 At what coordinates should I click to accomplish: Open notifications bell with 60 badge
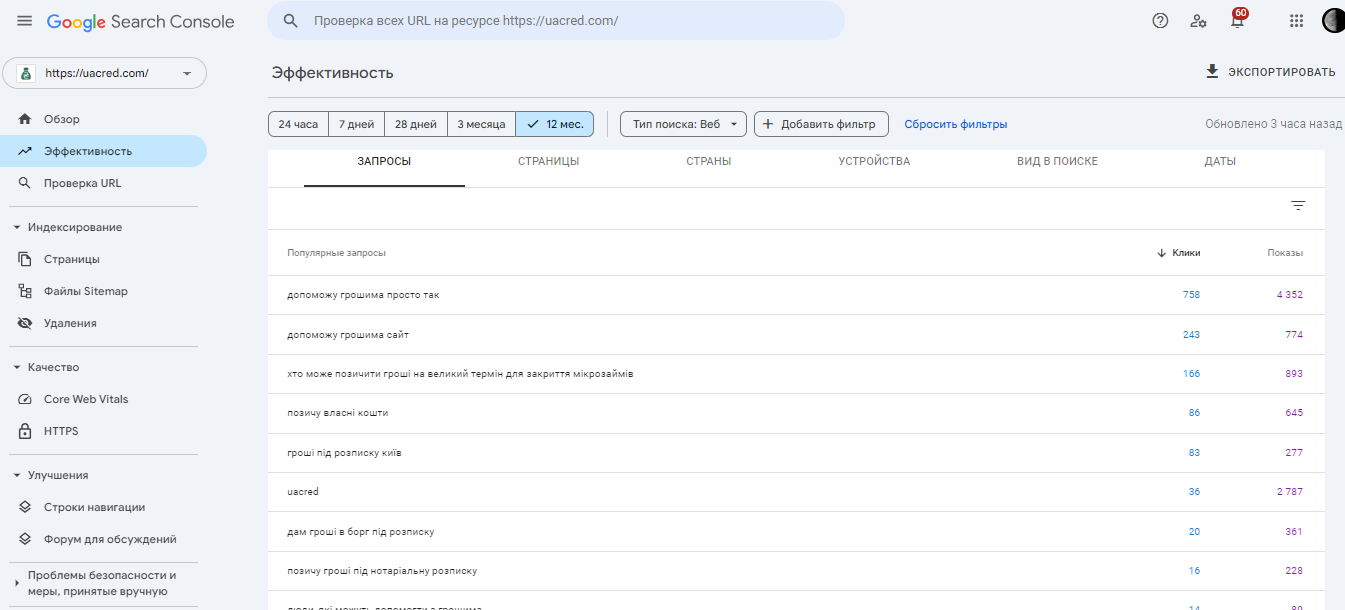(1237, 19)
